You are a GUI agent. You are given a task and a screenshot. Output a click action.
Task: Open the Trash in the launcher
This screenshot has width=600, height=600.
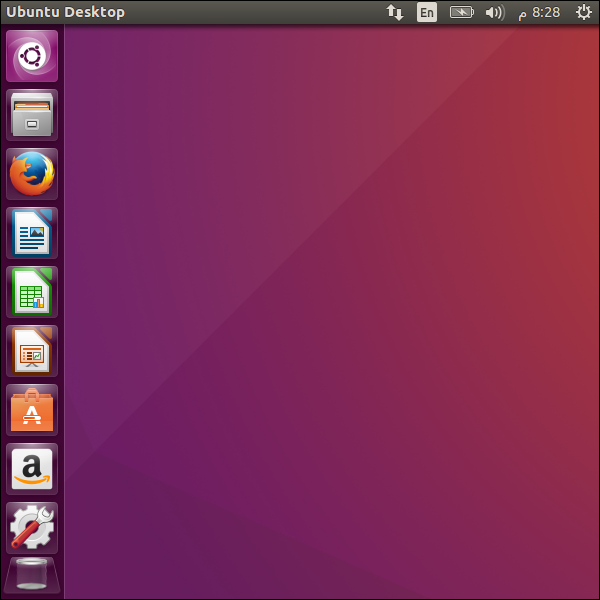[x=32, y=575]
